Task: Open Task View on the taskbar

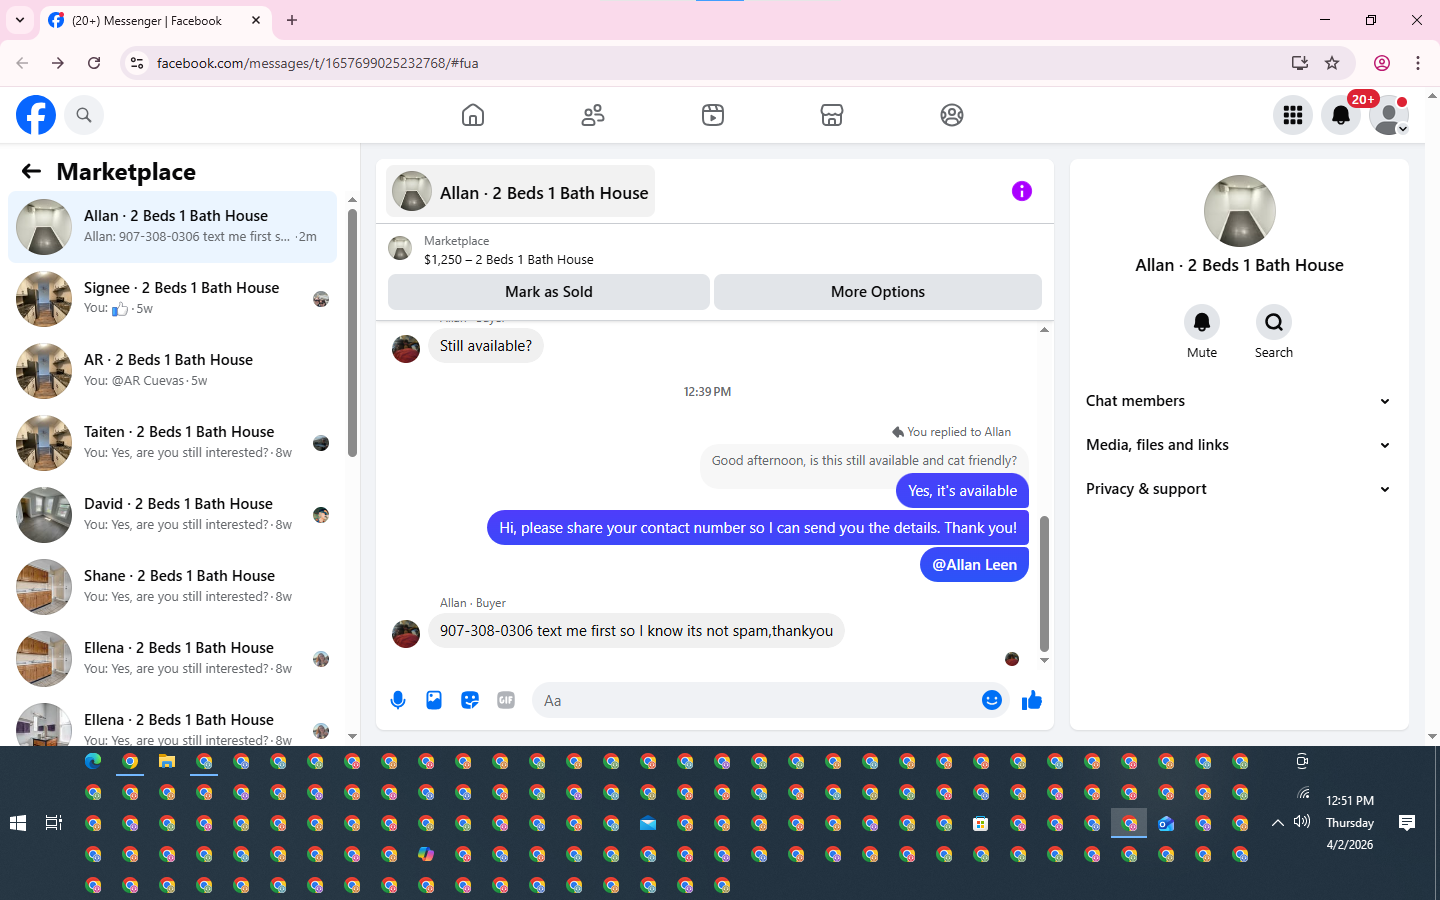Action: (x=54, y=823)
